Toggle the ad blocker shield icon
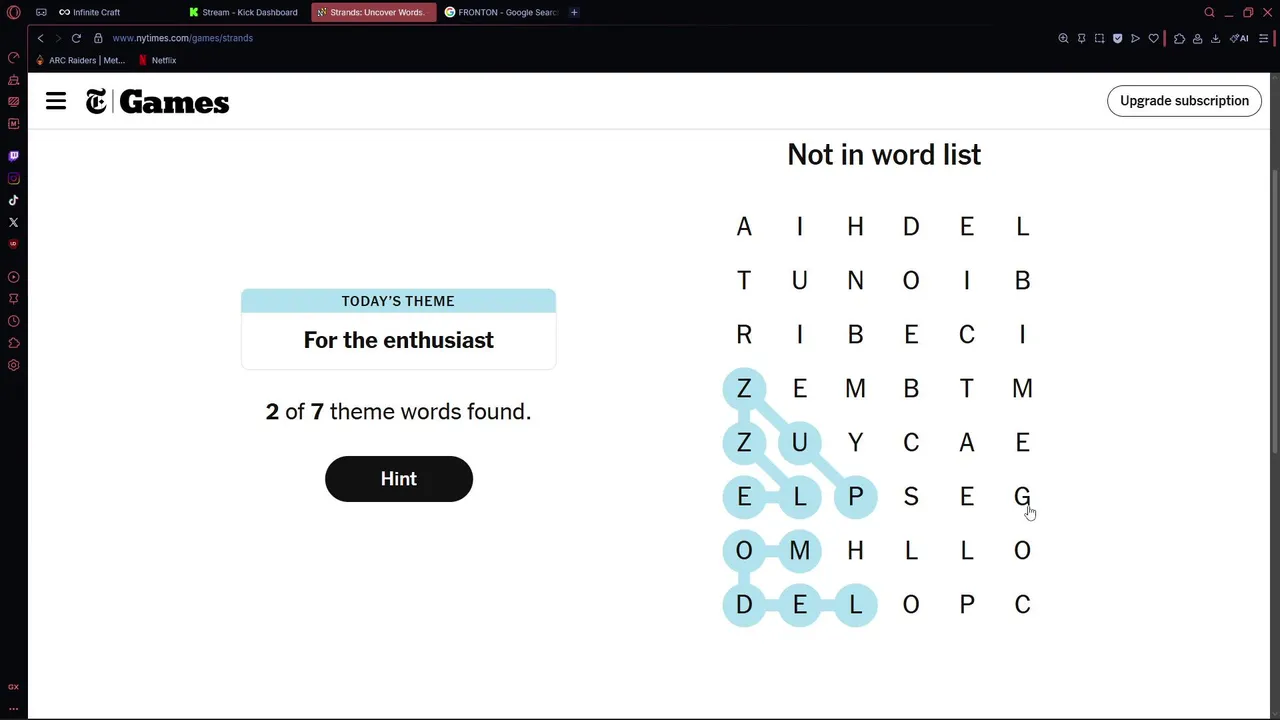Image resolution: width=1280 pixels, height=720 pixels. pos(1117,38)
